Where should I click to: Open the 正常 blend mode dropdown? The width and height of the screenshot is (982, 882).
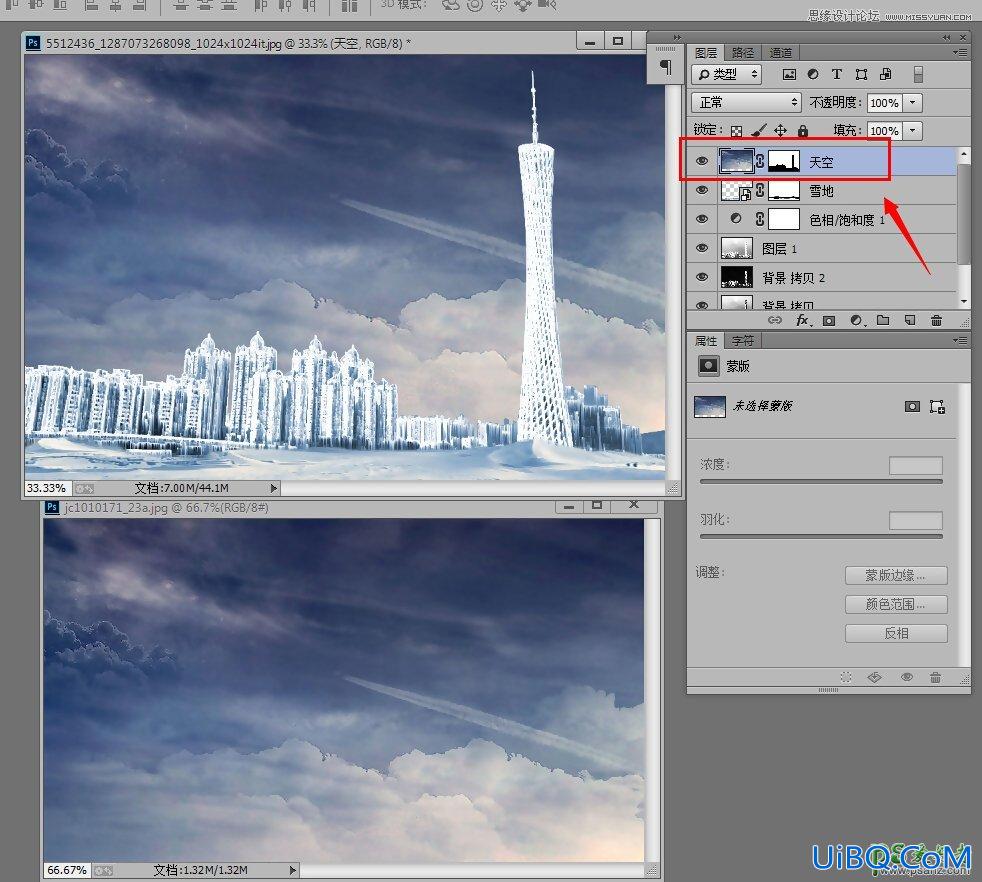(x=746, y=102)
